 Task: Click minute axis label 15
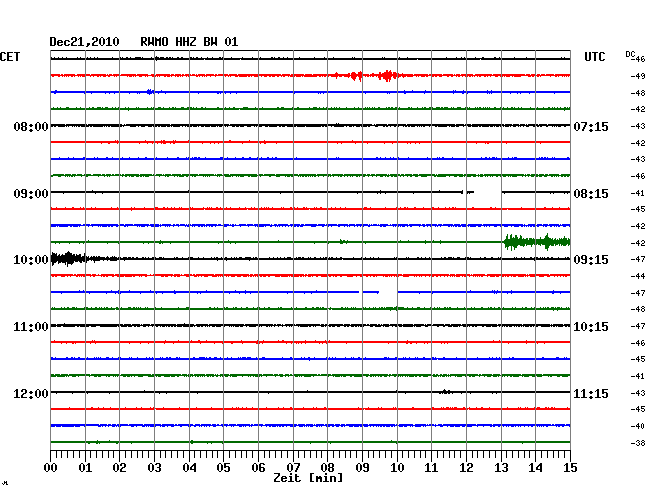[570, 468]
